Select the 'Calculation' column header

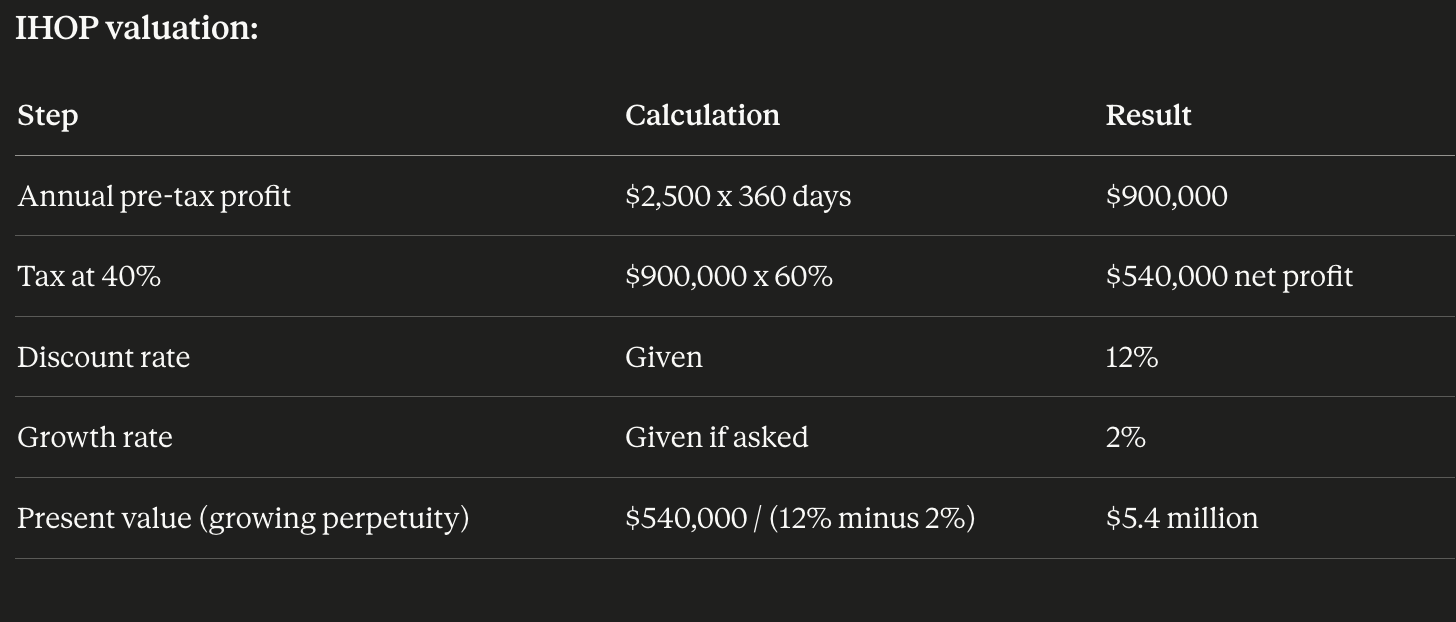pyautogui.click(x=702, y=115)
